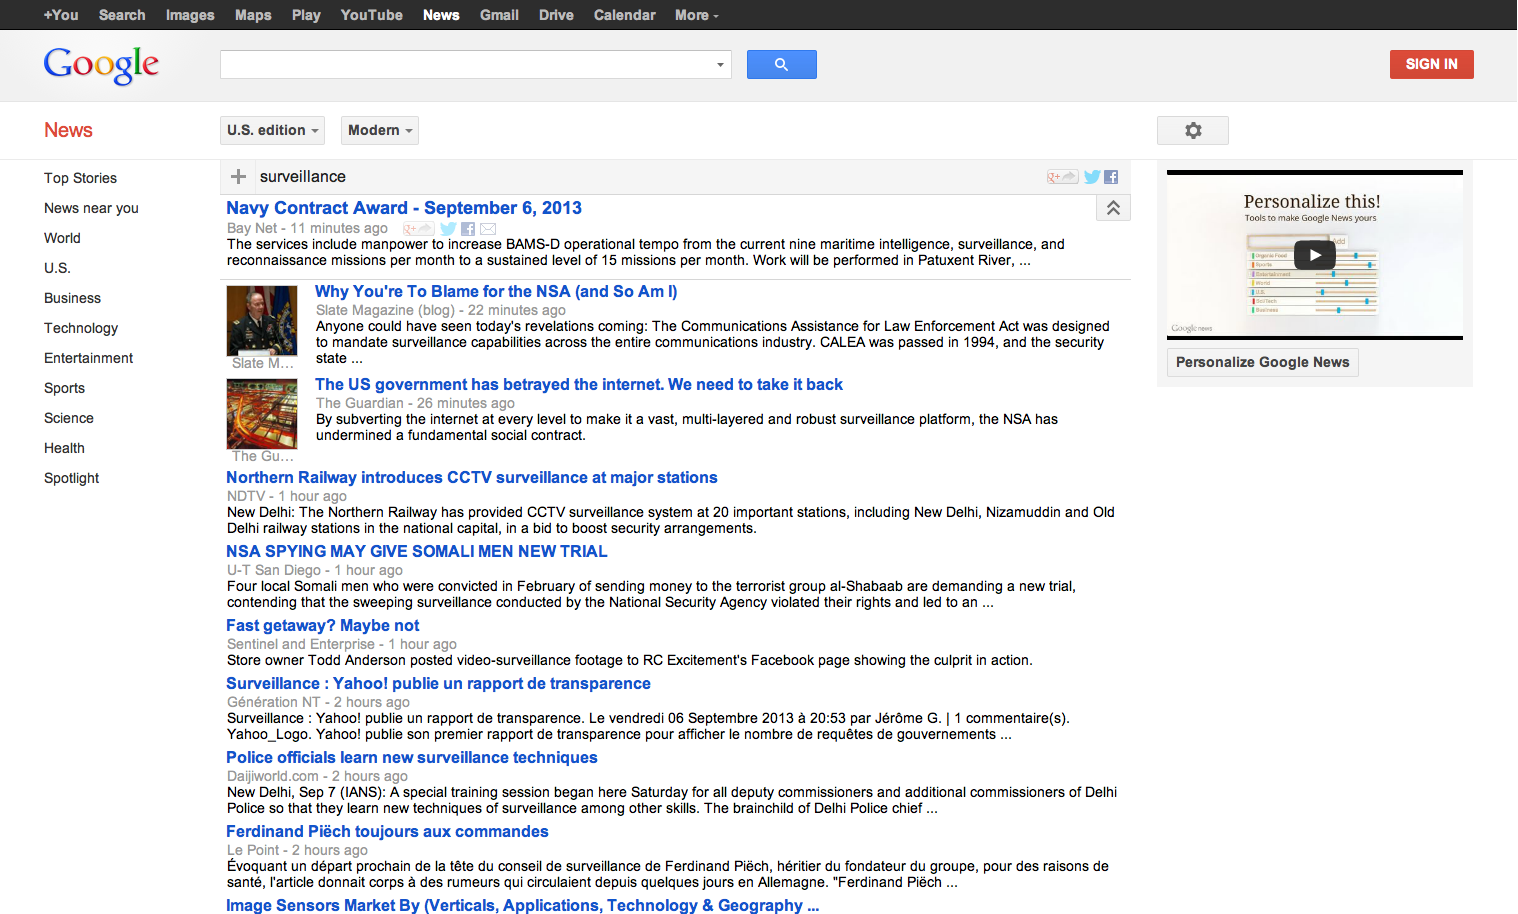Viewport: 1518px width, 914px height.
Task: Select Technology in the left sidebar
Action: click(x=81, y=328)
